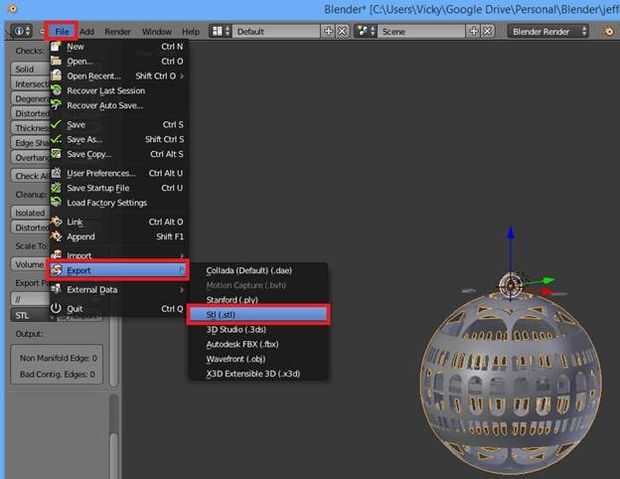Screen dimensions: 620x479
Task: Click Non Manifold Edge: 0 output
Action: point(58,358)
